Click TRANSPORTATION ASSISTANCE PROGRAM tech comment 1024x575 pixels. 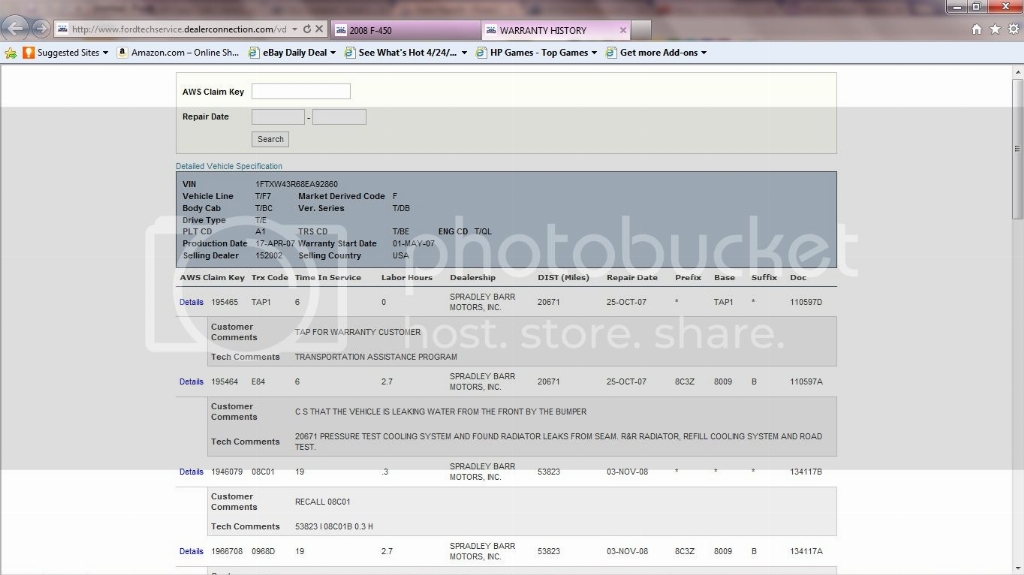[376, 357]
